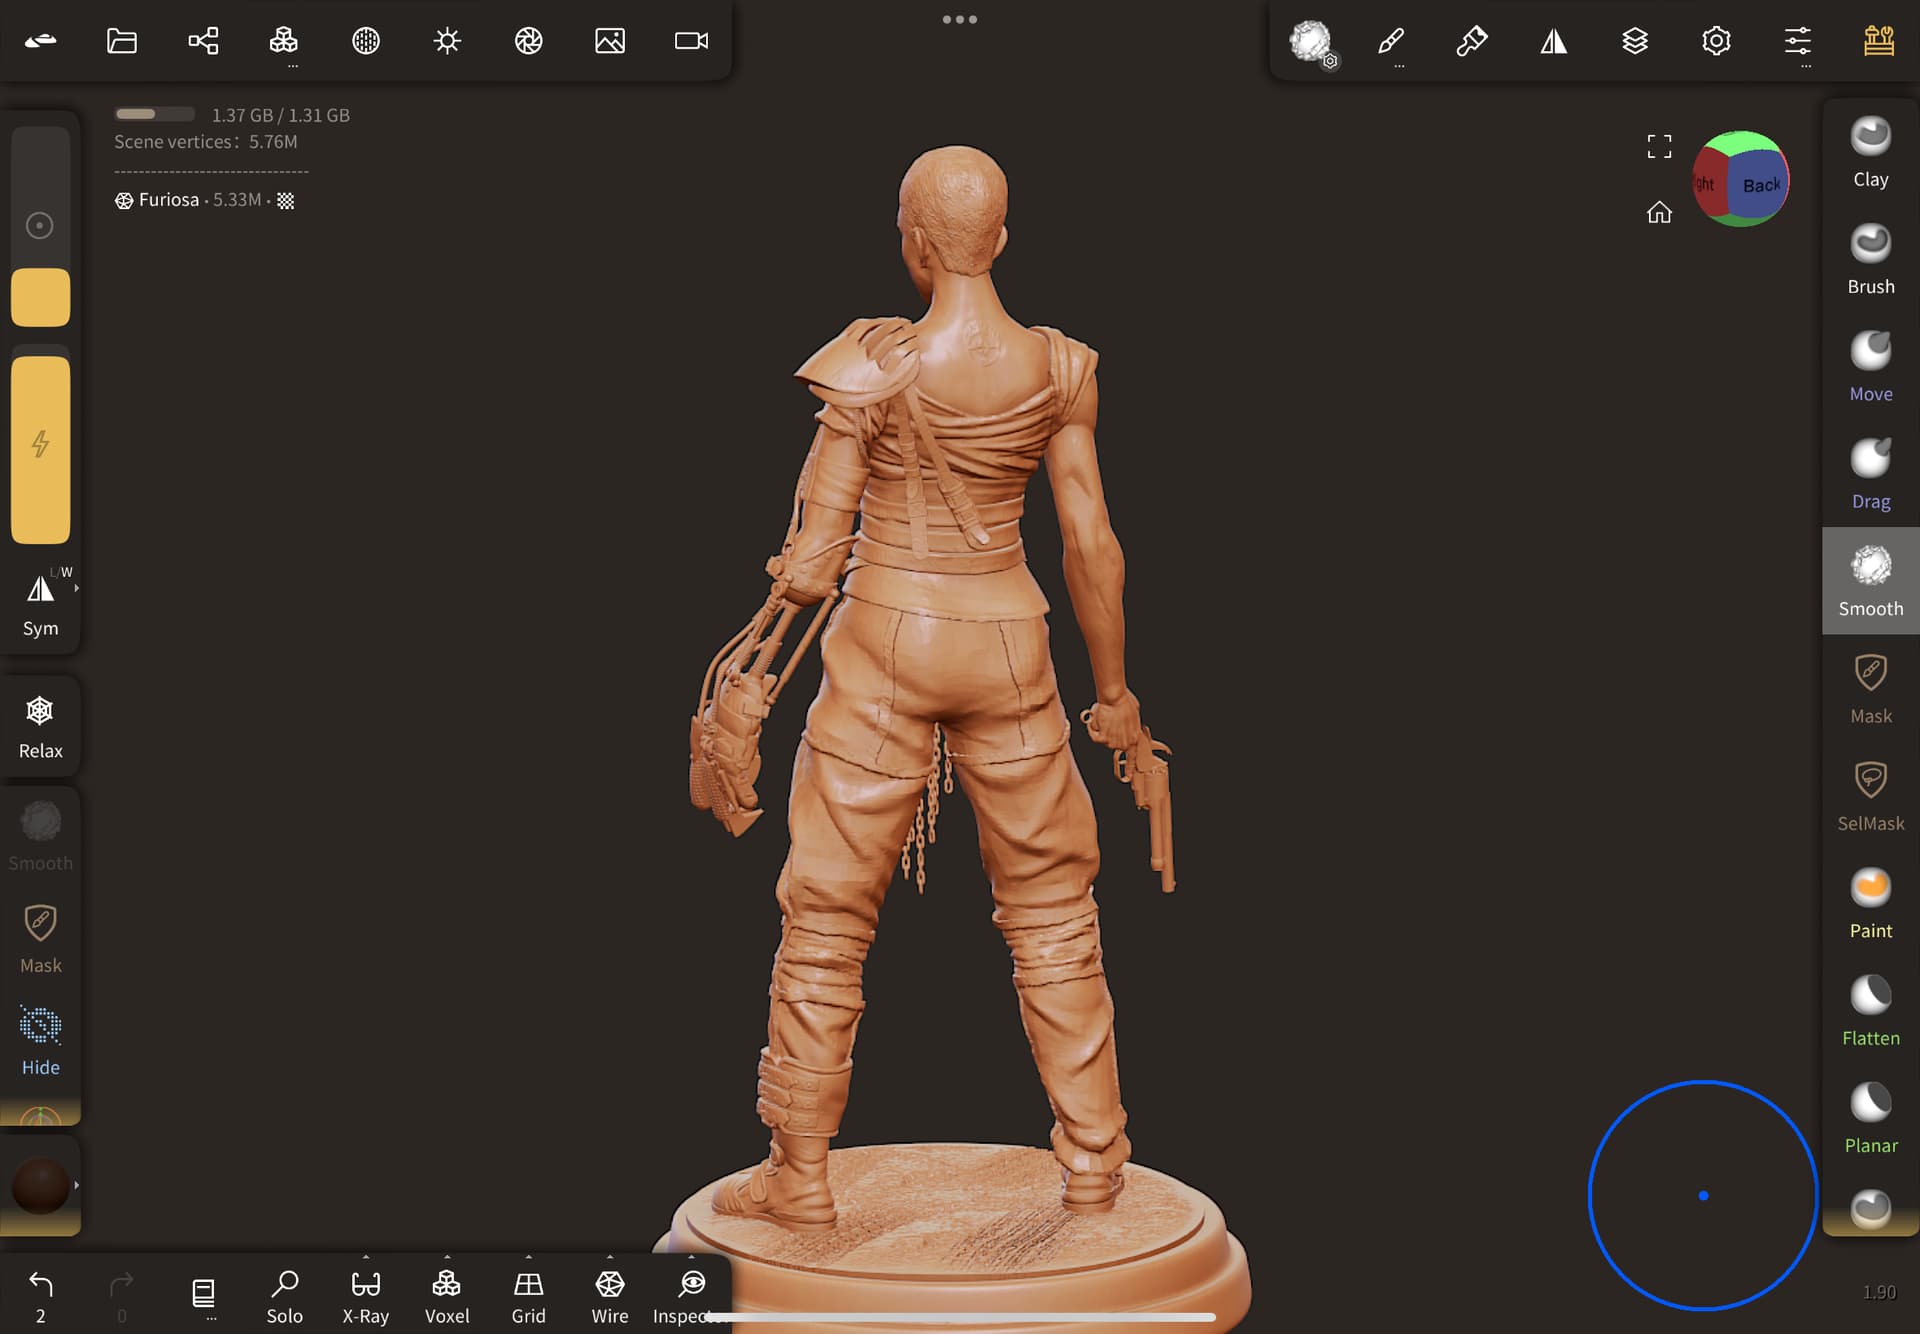Viewport: 1920px width, 1334px height.
Task: Toggle Relax mode on left panel
Action: (x=40, y=727)
